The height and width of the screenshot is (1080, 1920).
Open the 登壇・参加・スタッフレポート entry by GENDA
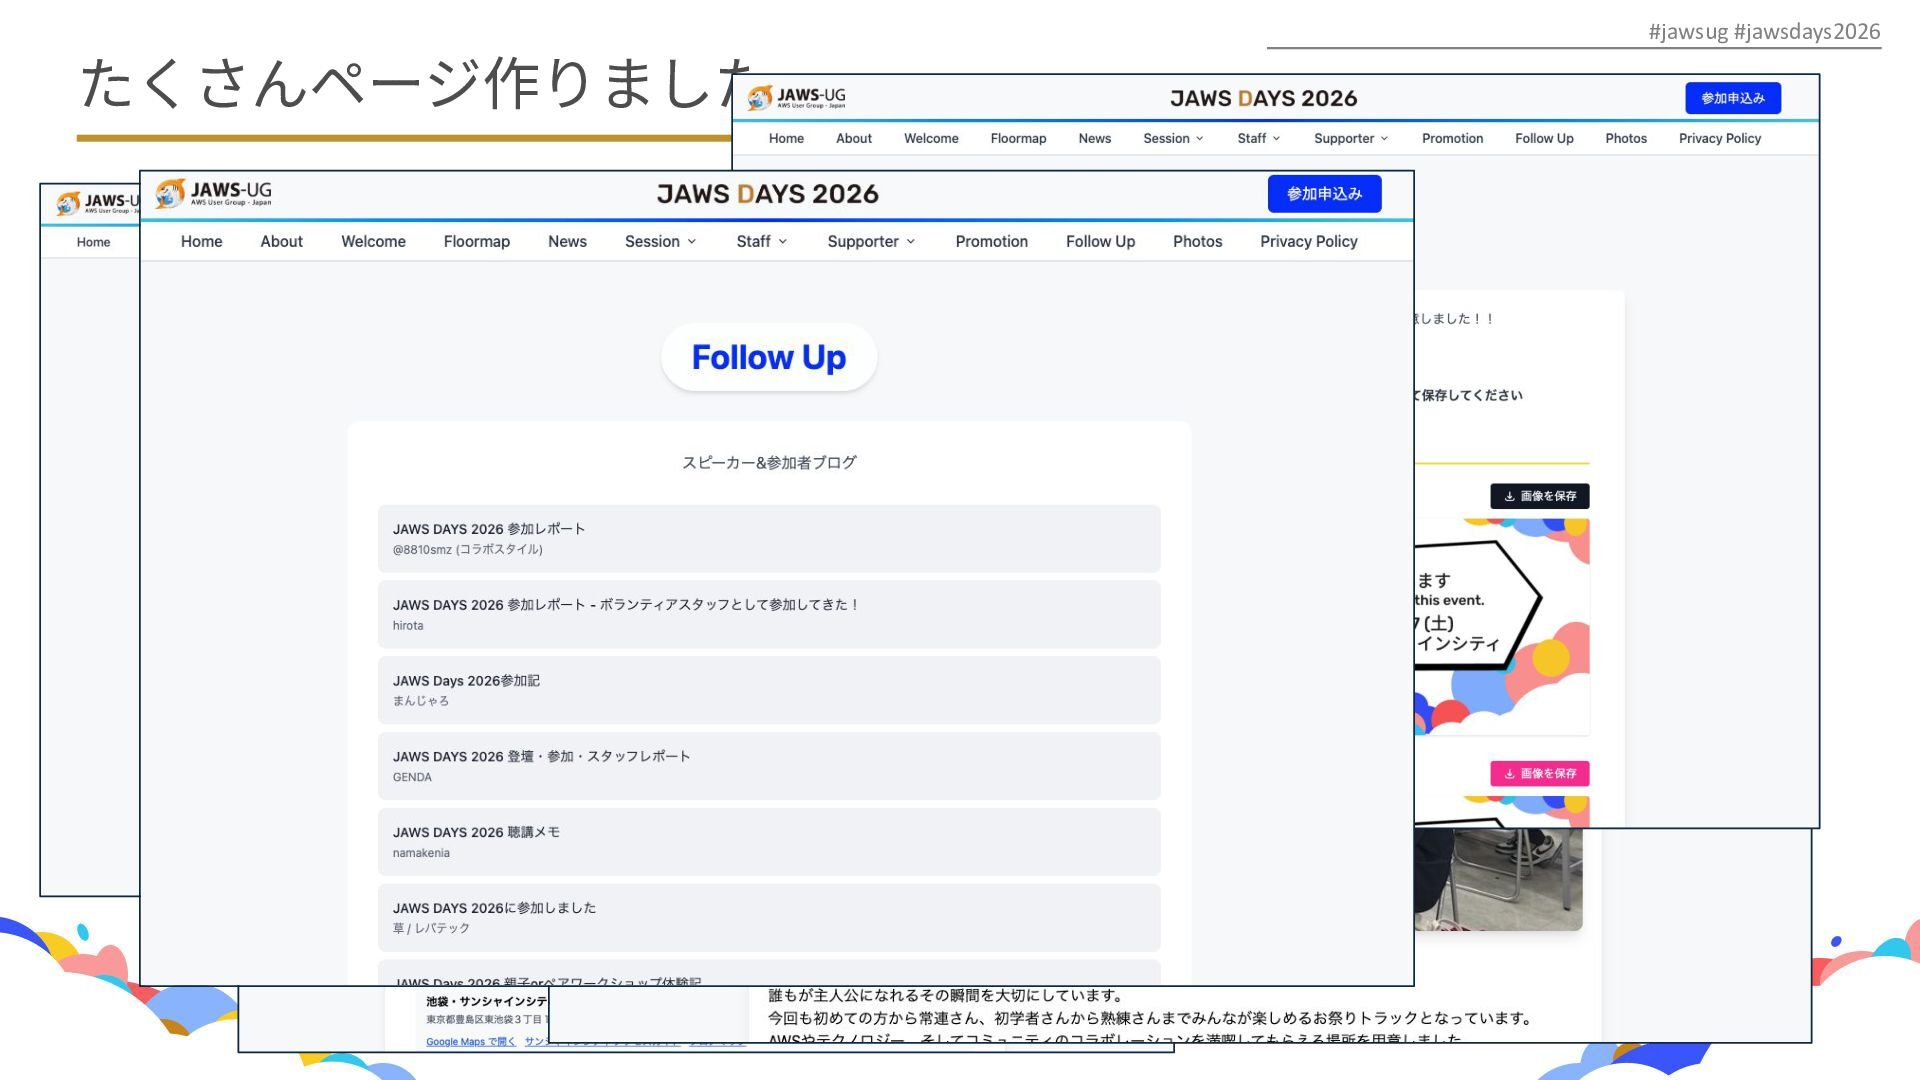[769, 766]
